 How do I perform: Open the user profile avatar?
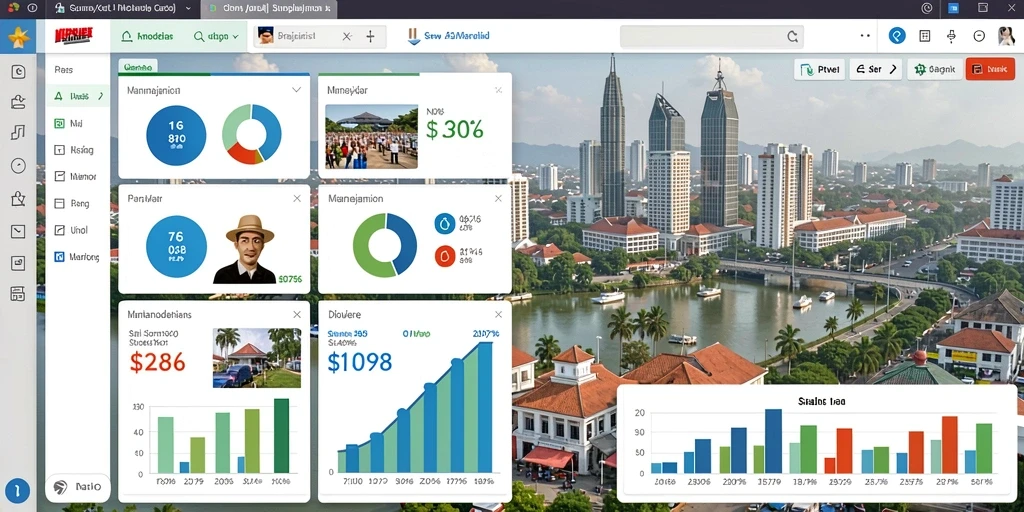(x=1006, y=36)
